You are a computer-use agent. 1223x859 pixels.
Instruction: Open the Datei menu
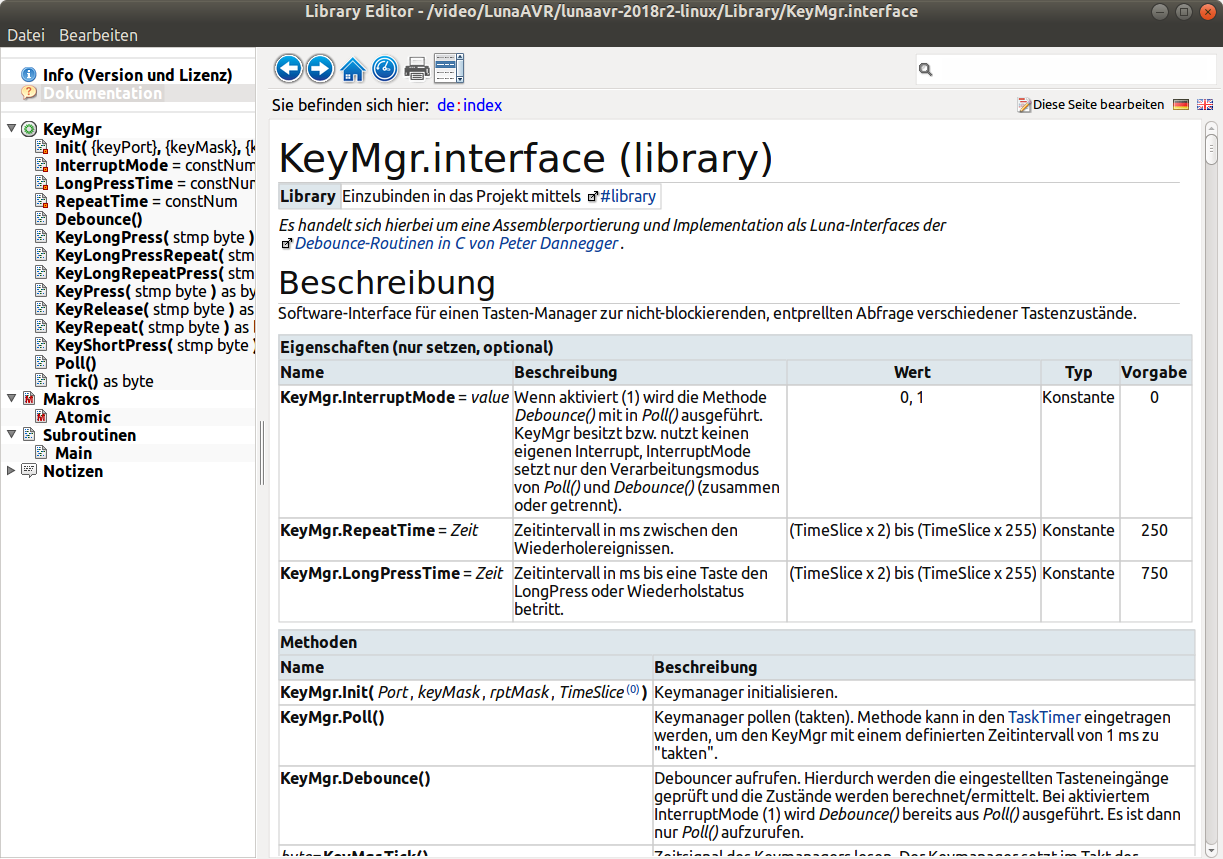click(x=26, y=35)
